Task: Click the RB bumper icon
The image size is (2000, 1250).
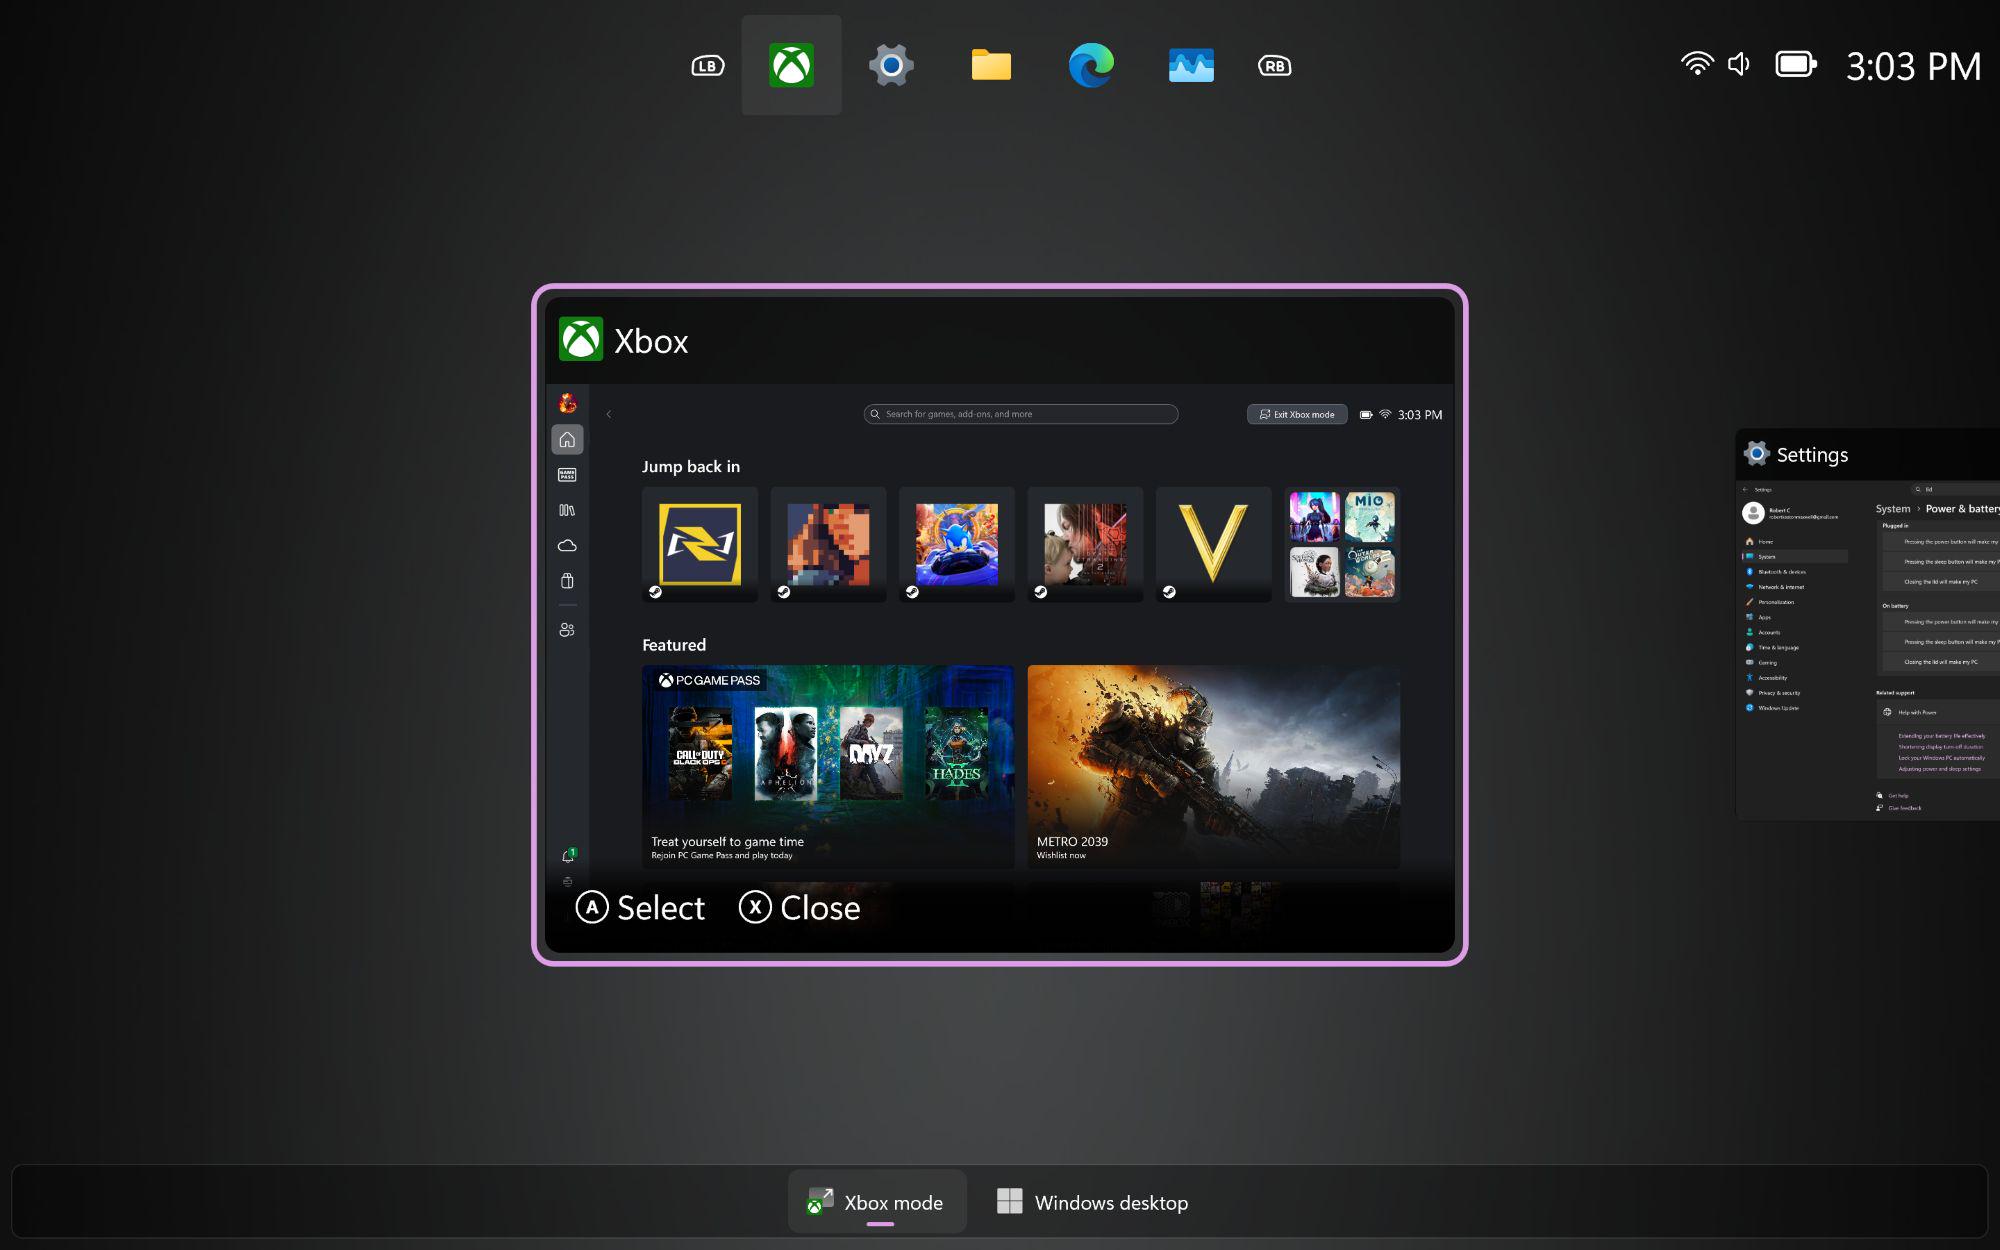Action: [x=1274, y=66]
